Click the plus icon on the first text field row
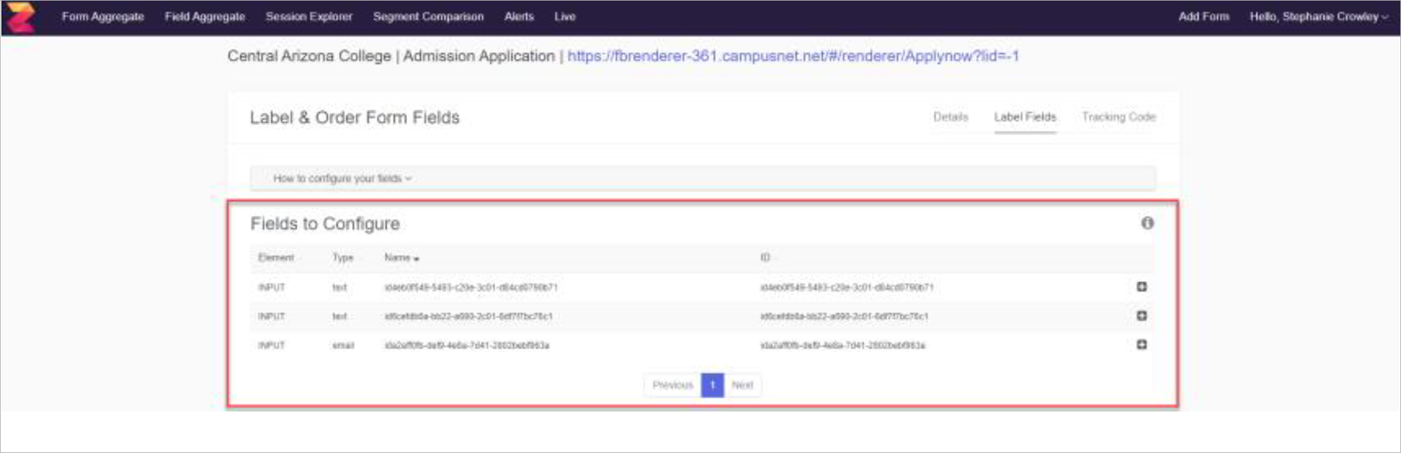 [x=1141, y=287]
